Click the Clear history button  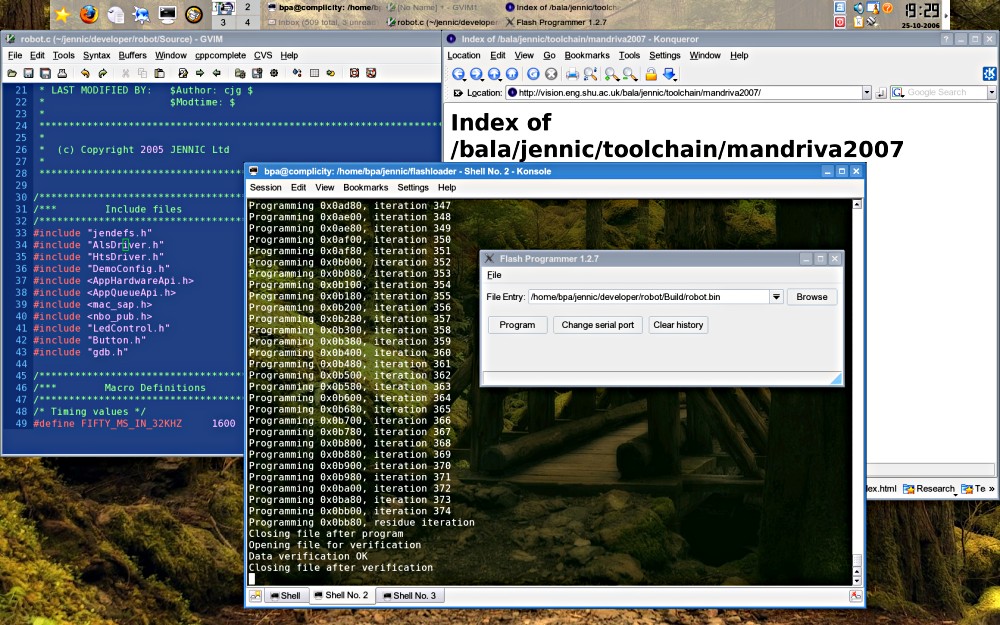[678, 325]
